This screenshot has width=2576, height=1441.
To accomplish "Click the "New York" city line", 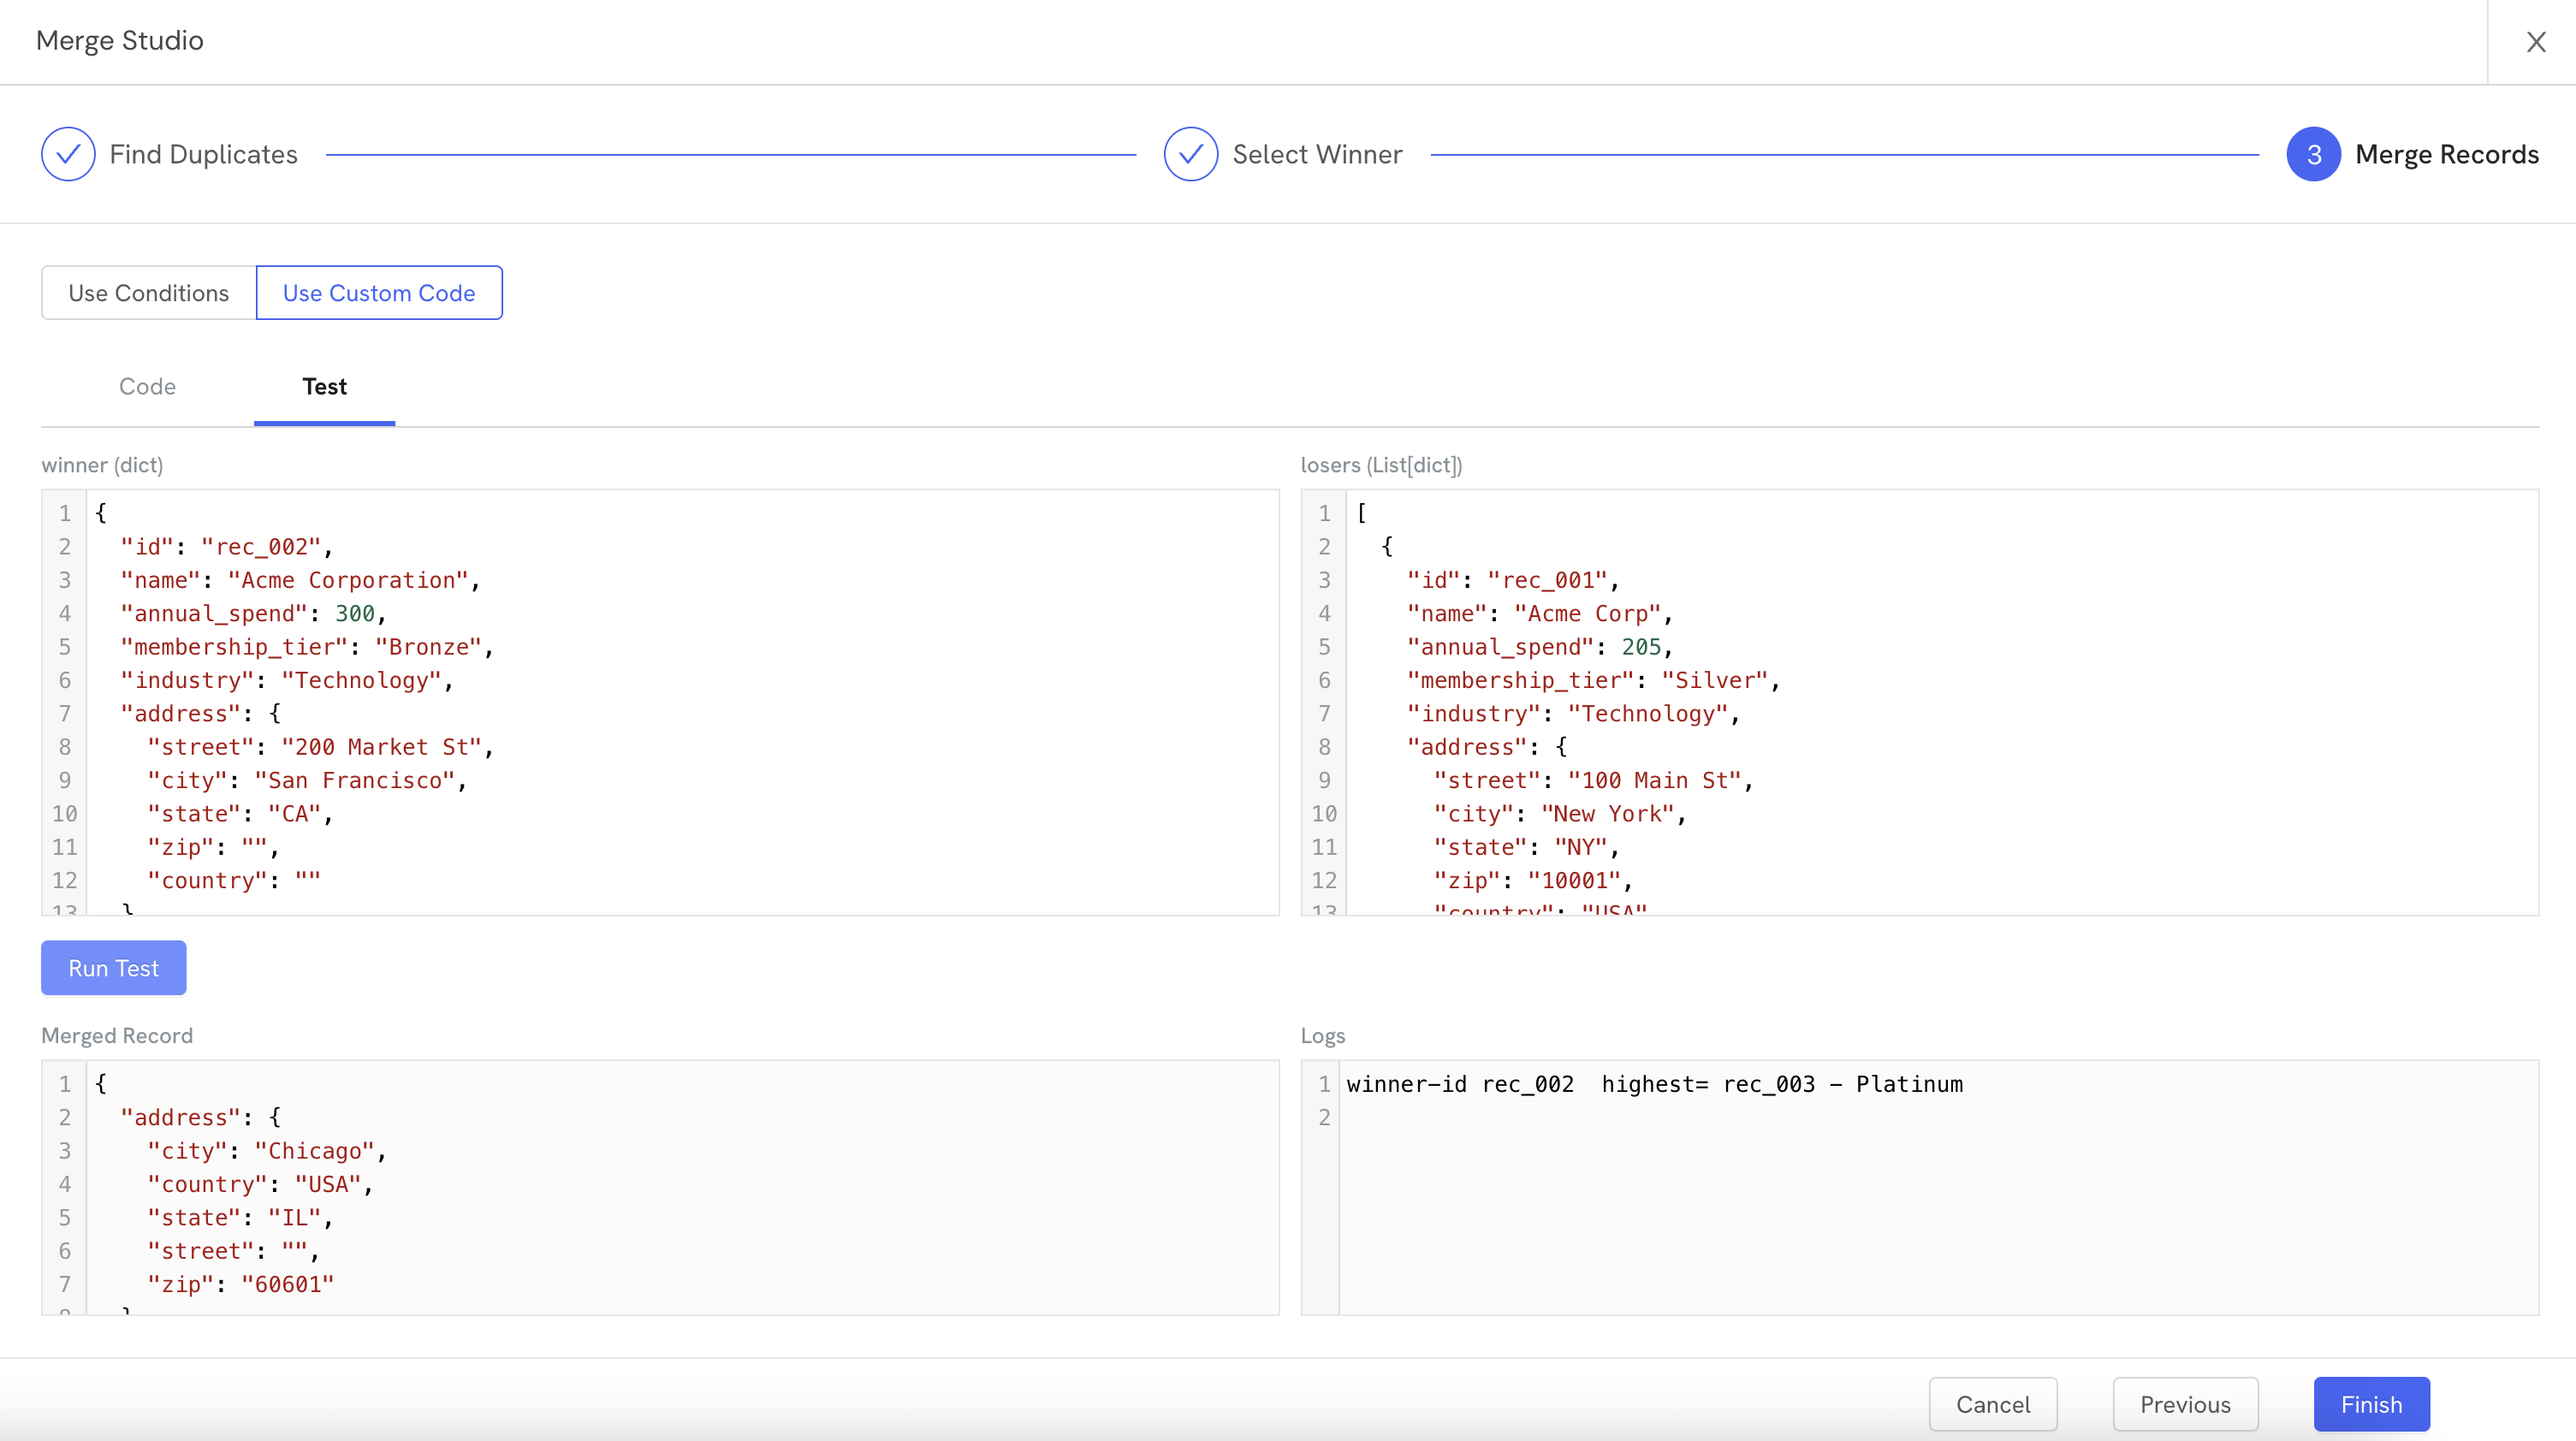I will pyautogui.click(x=1560, y=814).
